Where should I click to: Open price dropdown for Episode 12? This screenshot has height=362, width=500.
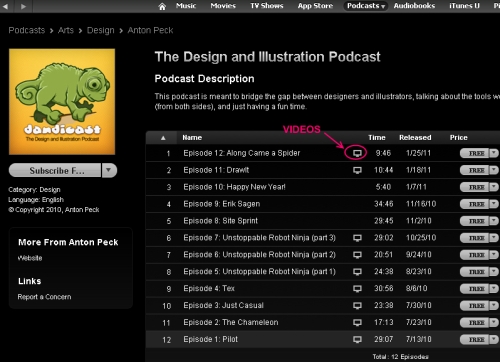click(x=494, y=153)
